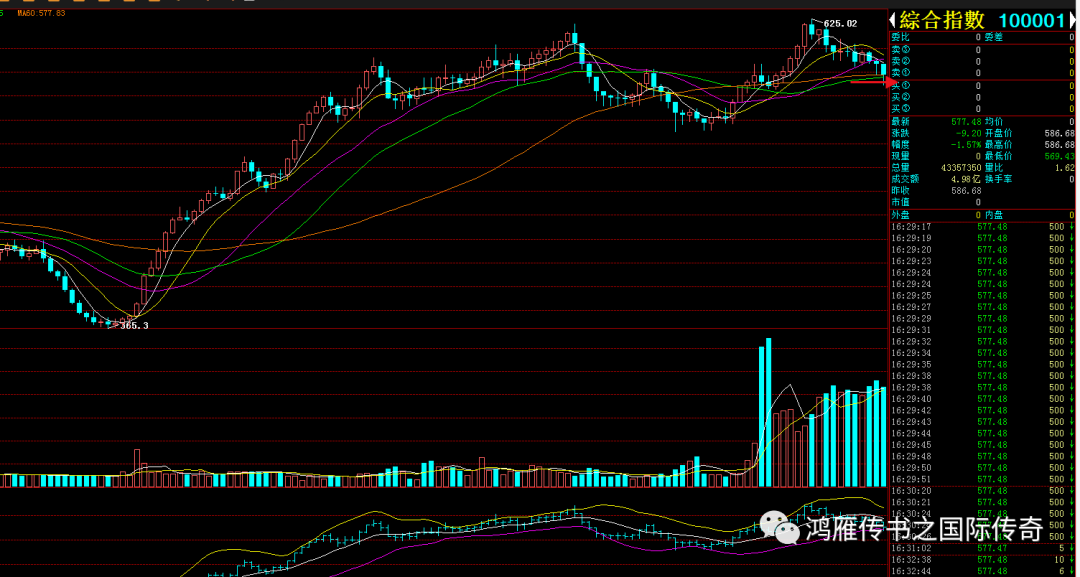This screenshot has width=1080, height=577.
Task: Select the 16:29:29 tick row
Action: tap(982, 319)
